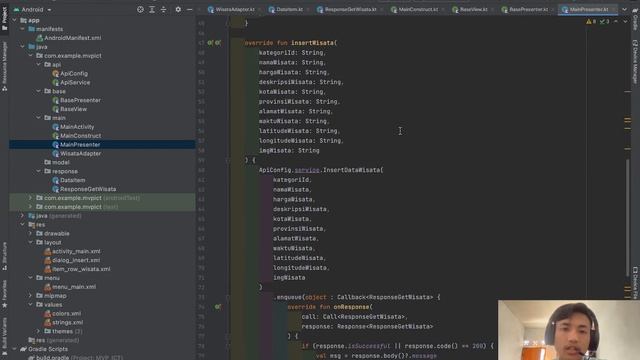Collapse the main package
640x360 pixels.
(39, 118)
